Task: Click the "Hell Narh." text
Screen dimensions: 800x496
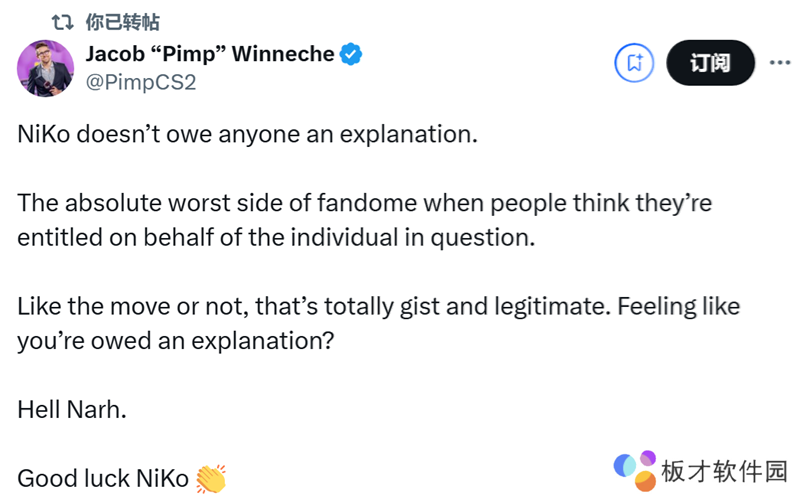Action: (73, 409)
